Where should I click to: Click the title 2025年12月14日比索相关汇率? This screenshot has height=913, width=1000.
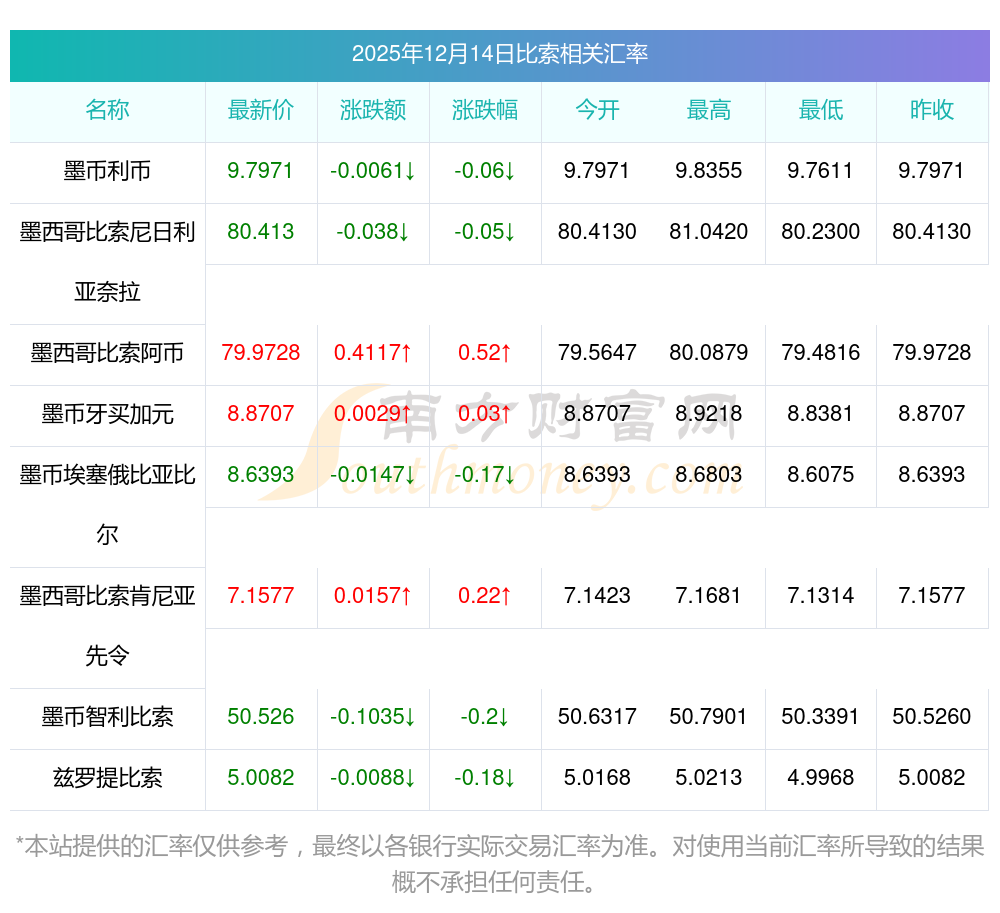pos(499,54)
